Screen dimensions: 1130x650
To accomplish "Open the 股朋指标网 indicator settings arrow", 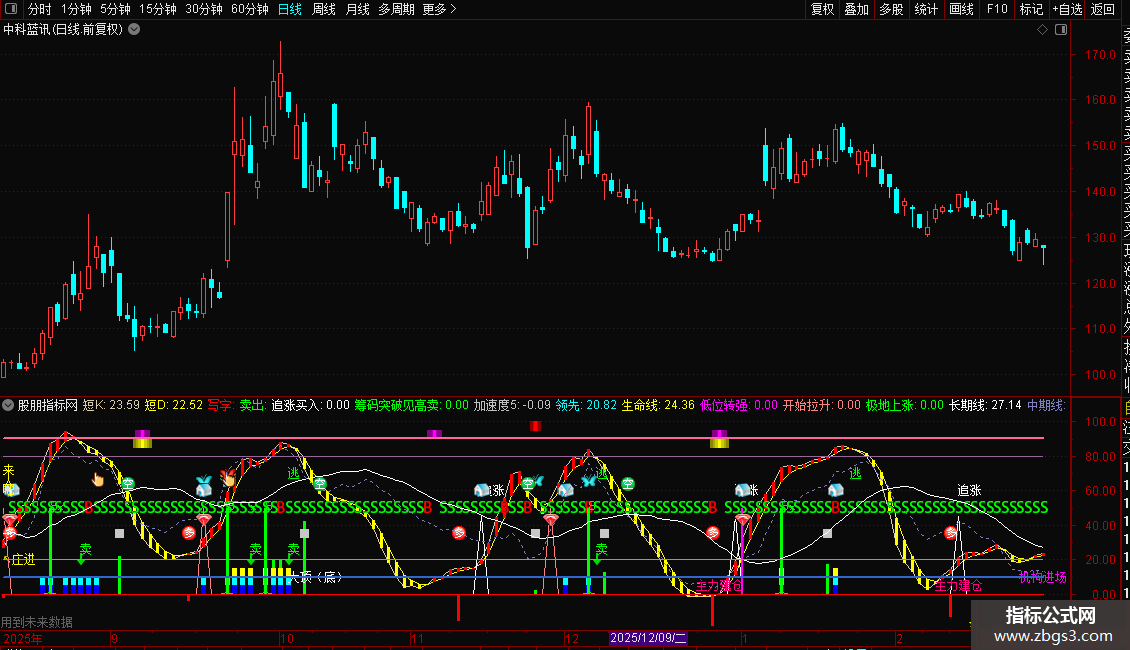I will (x=9, y=406).
